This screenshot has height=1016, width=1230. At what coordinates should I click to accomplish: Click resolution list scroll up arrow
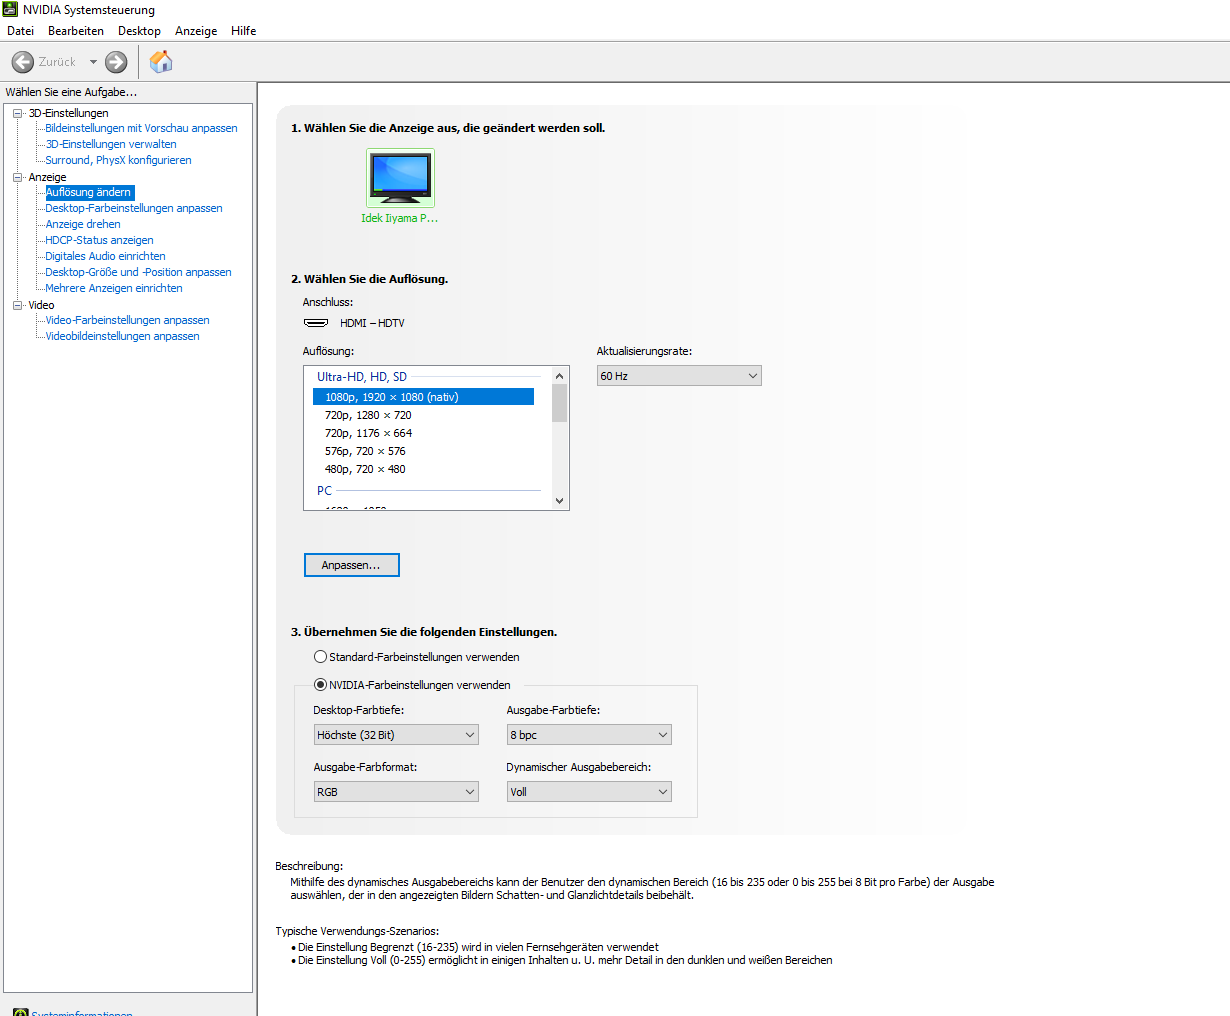tap(559, 376)
